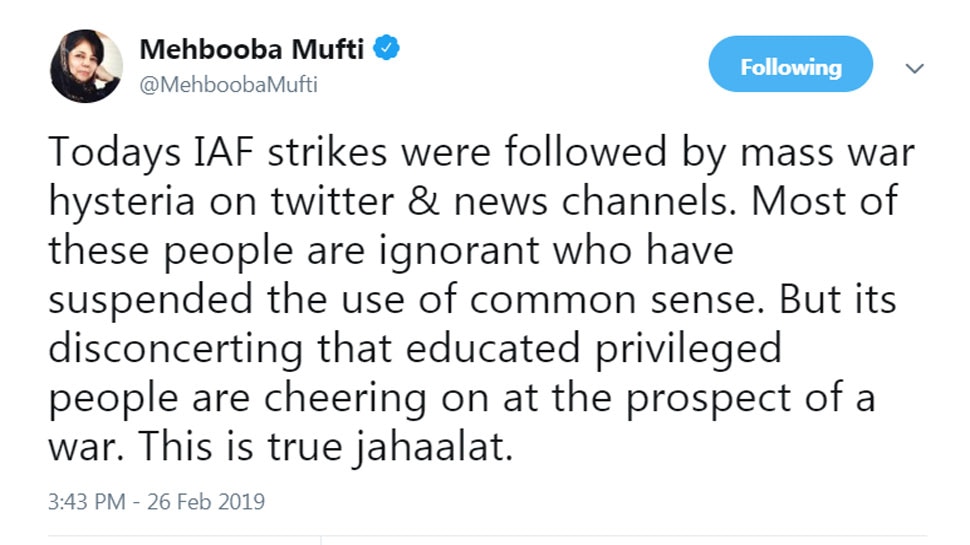The image size is (970, 545).
Task: Click Mehbooba Mufti's profile avatar photo
Action: pyautogui.click(x=86, y=65)
